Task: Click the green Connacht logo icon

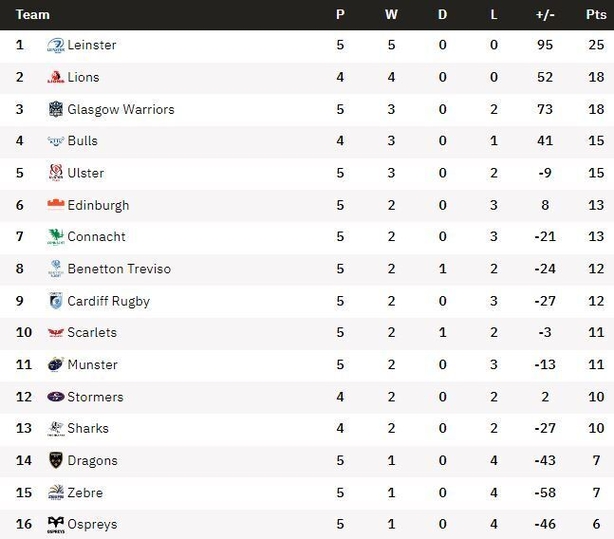Action: coord(56,237)
